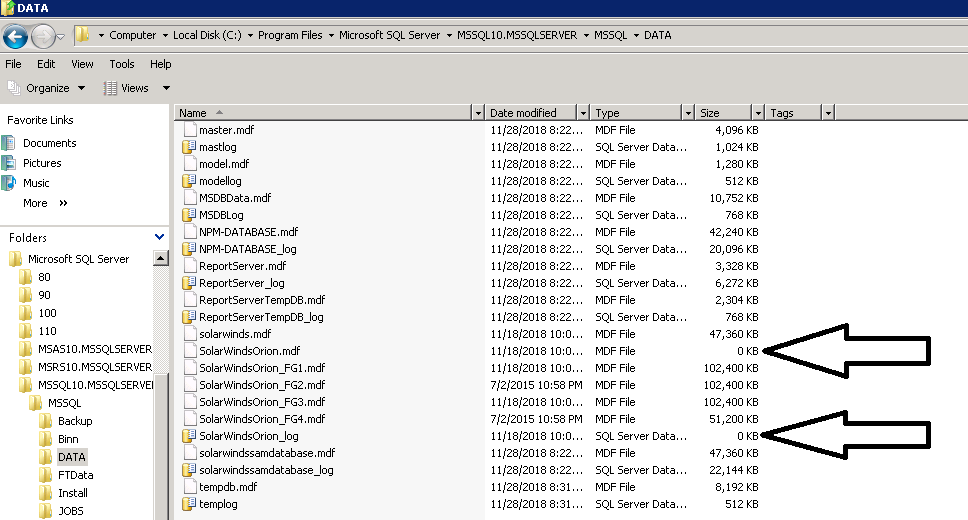Click the folder tree scroll up arrow

click(161, 258)
